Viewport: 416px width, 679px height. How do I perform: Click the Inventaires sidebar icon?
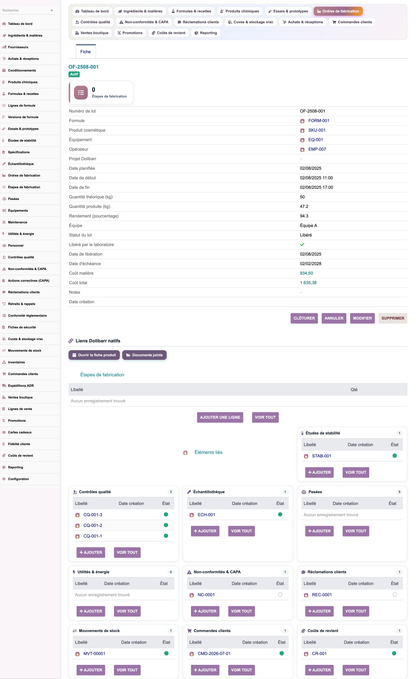pyautogui.click(x=4, y=362)
